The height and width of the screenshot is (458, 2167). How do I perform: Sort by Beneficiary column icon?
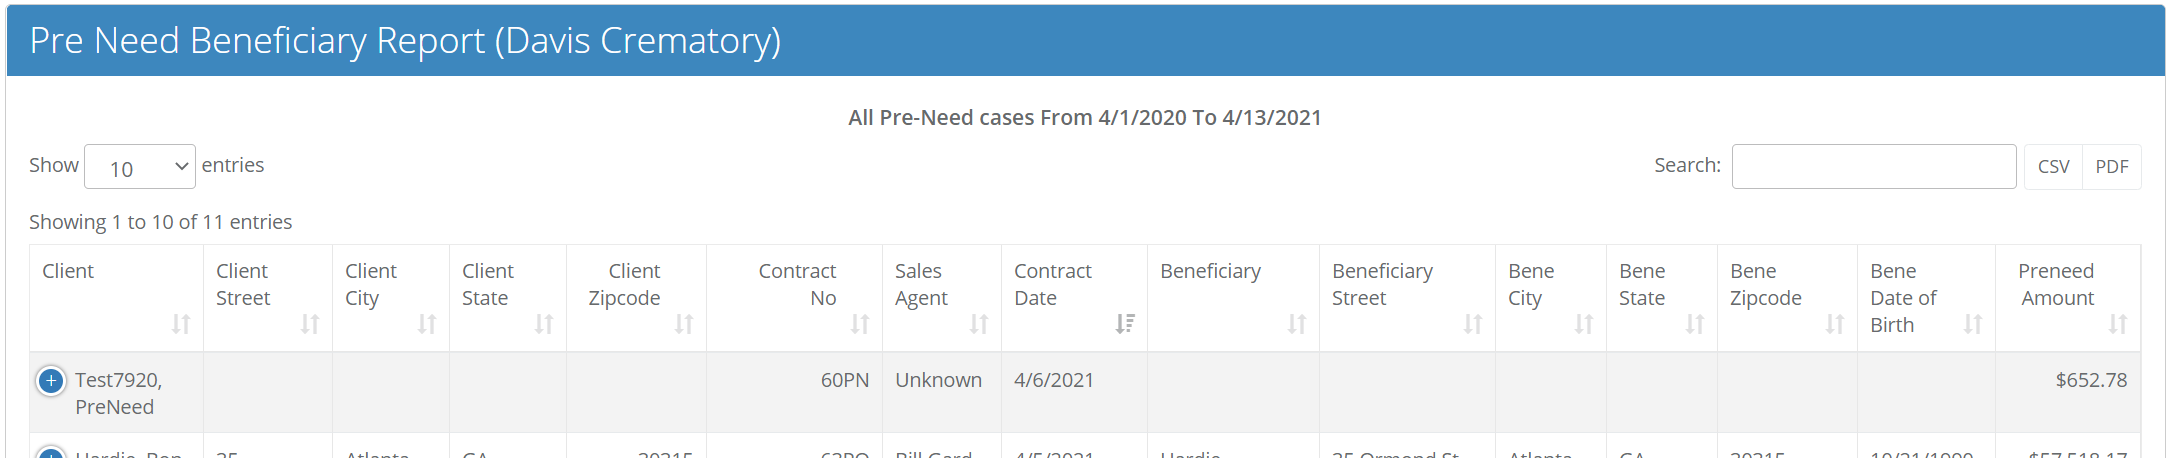click(x=1297, y=324)
